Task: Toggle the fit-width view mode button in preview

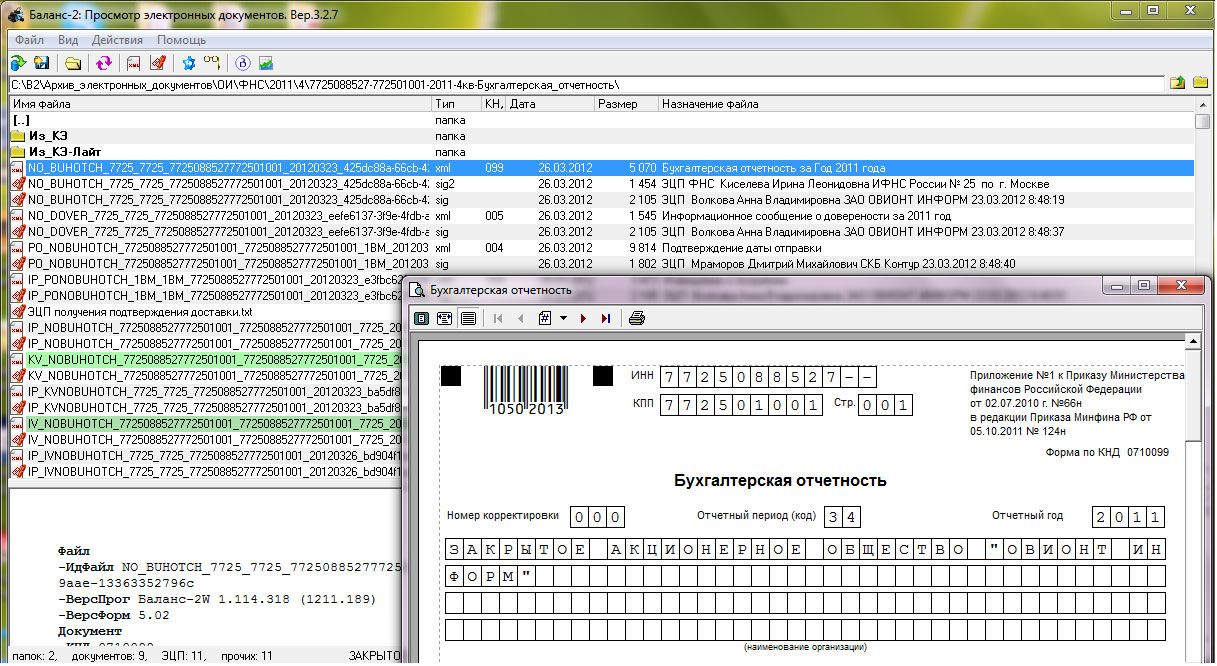Action: coord(445,319)
